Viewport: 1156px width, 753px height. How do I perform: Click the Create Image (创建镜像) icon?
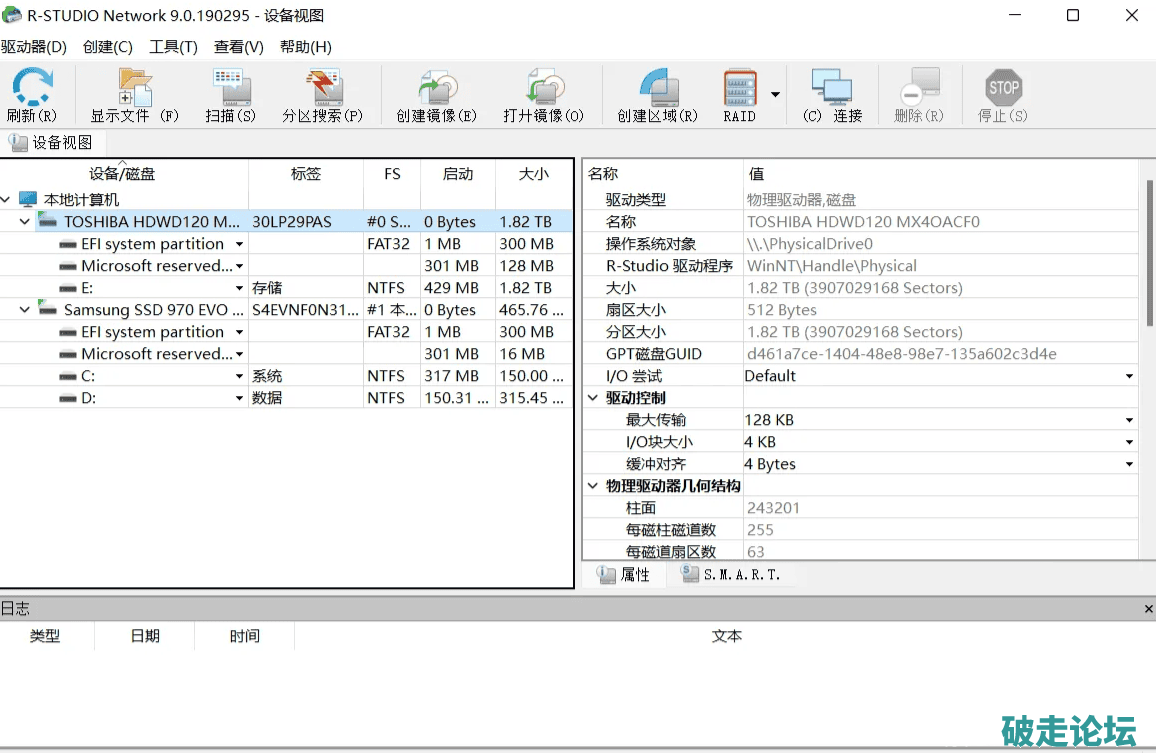pos(436,89)
